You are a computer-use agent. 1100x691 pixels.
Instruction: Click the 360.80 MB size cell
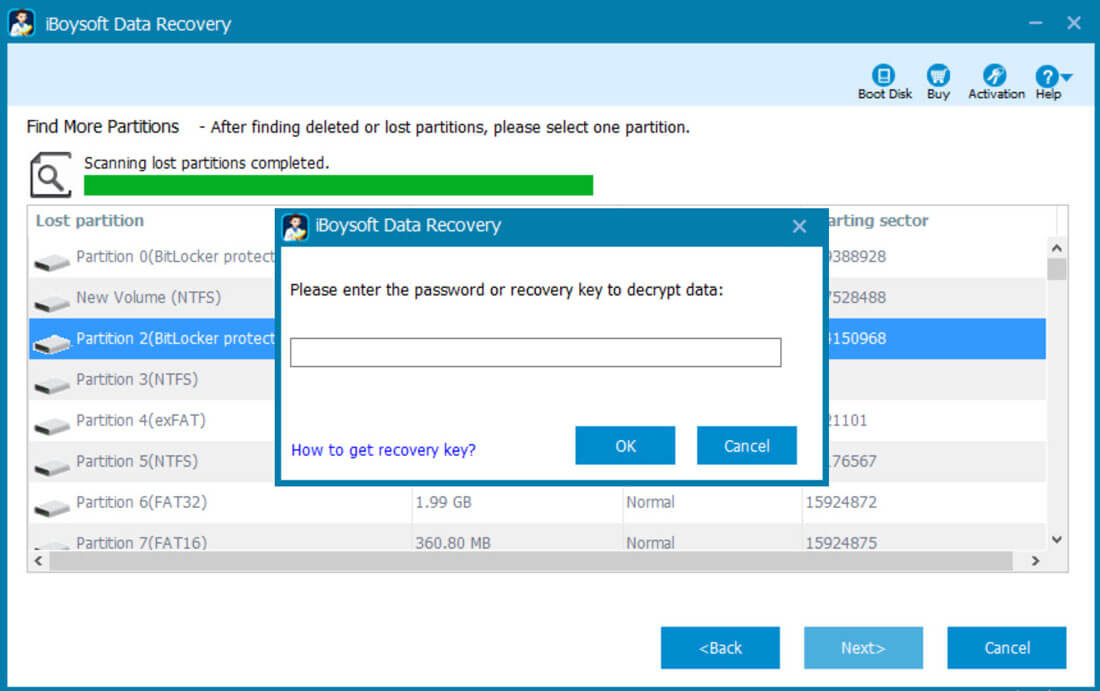click(x=453, y=543)
